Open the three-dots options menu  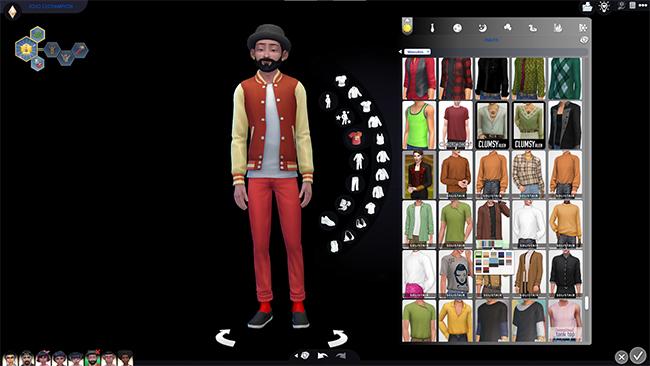[643, 5]
